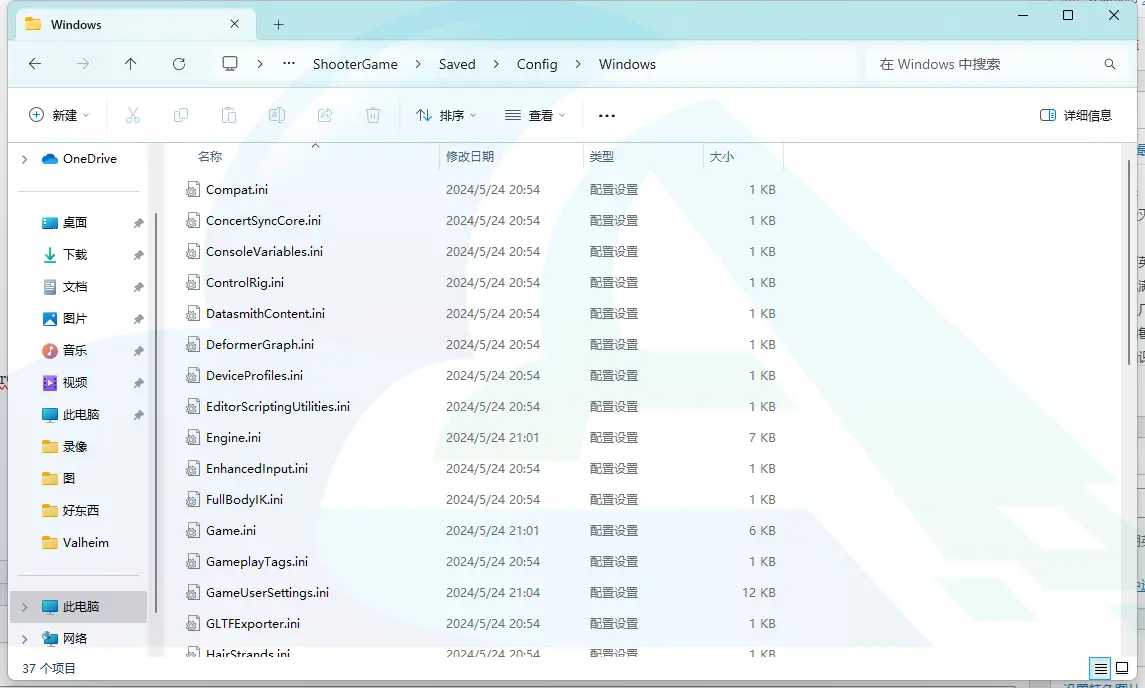
Task: Click the Share toolbar icon
Action: (325, 115)
